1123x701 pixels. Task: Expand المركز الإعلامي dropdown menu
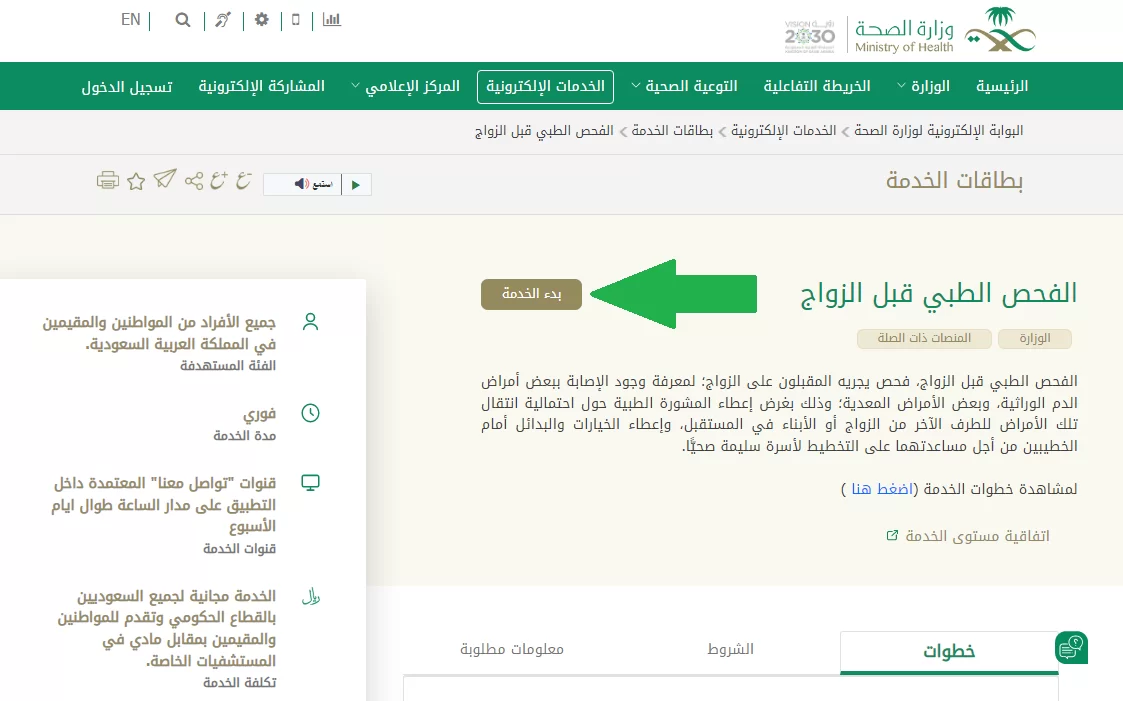(405, 86)
